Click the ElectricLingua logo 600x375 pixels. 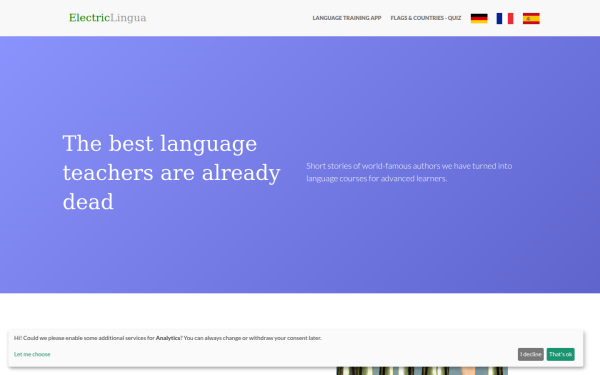[108, 18]
